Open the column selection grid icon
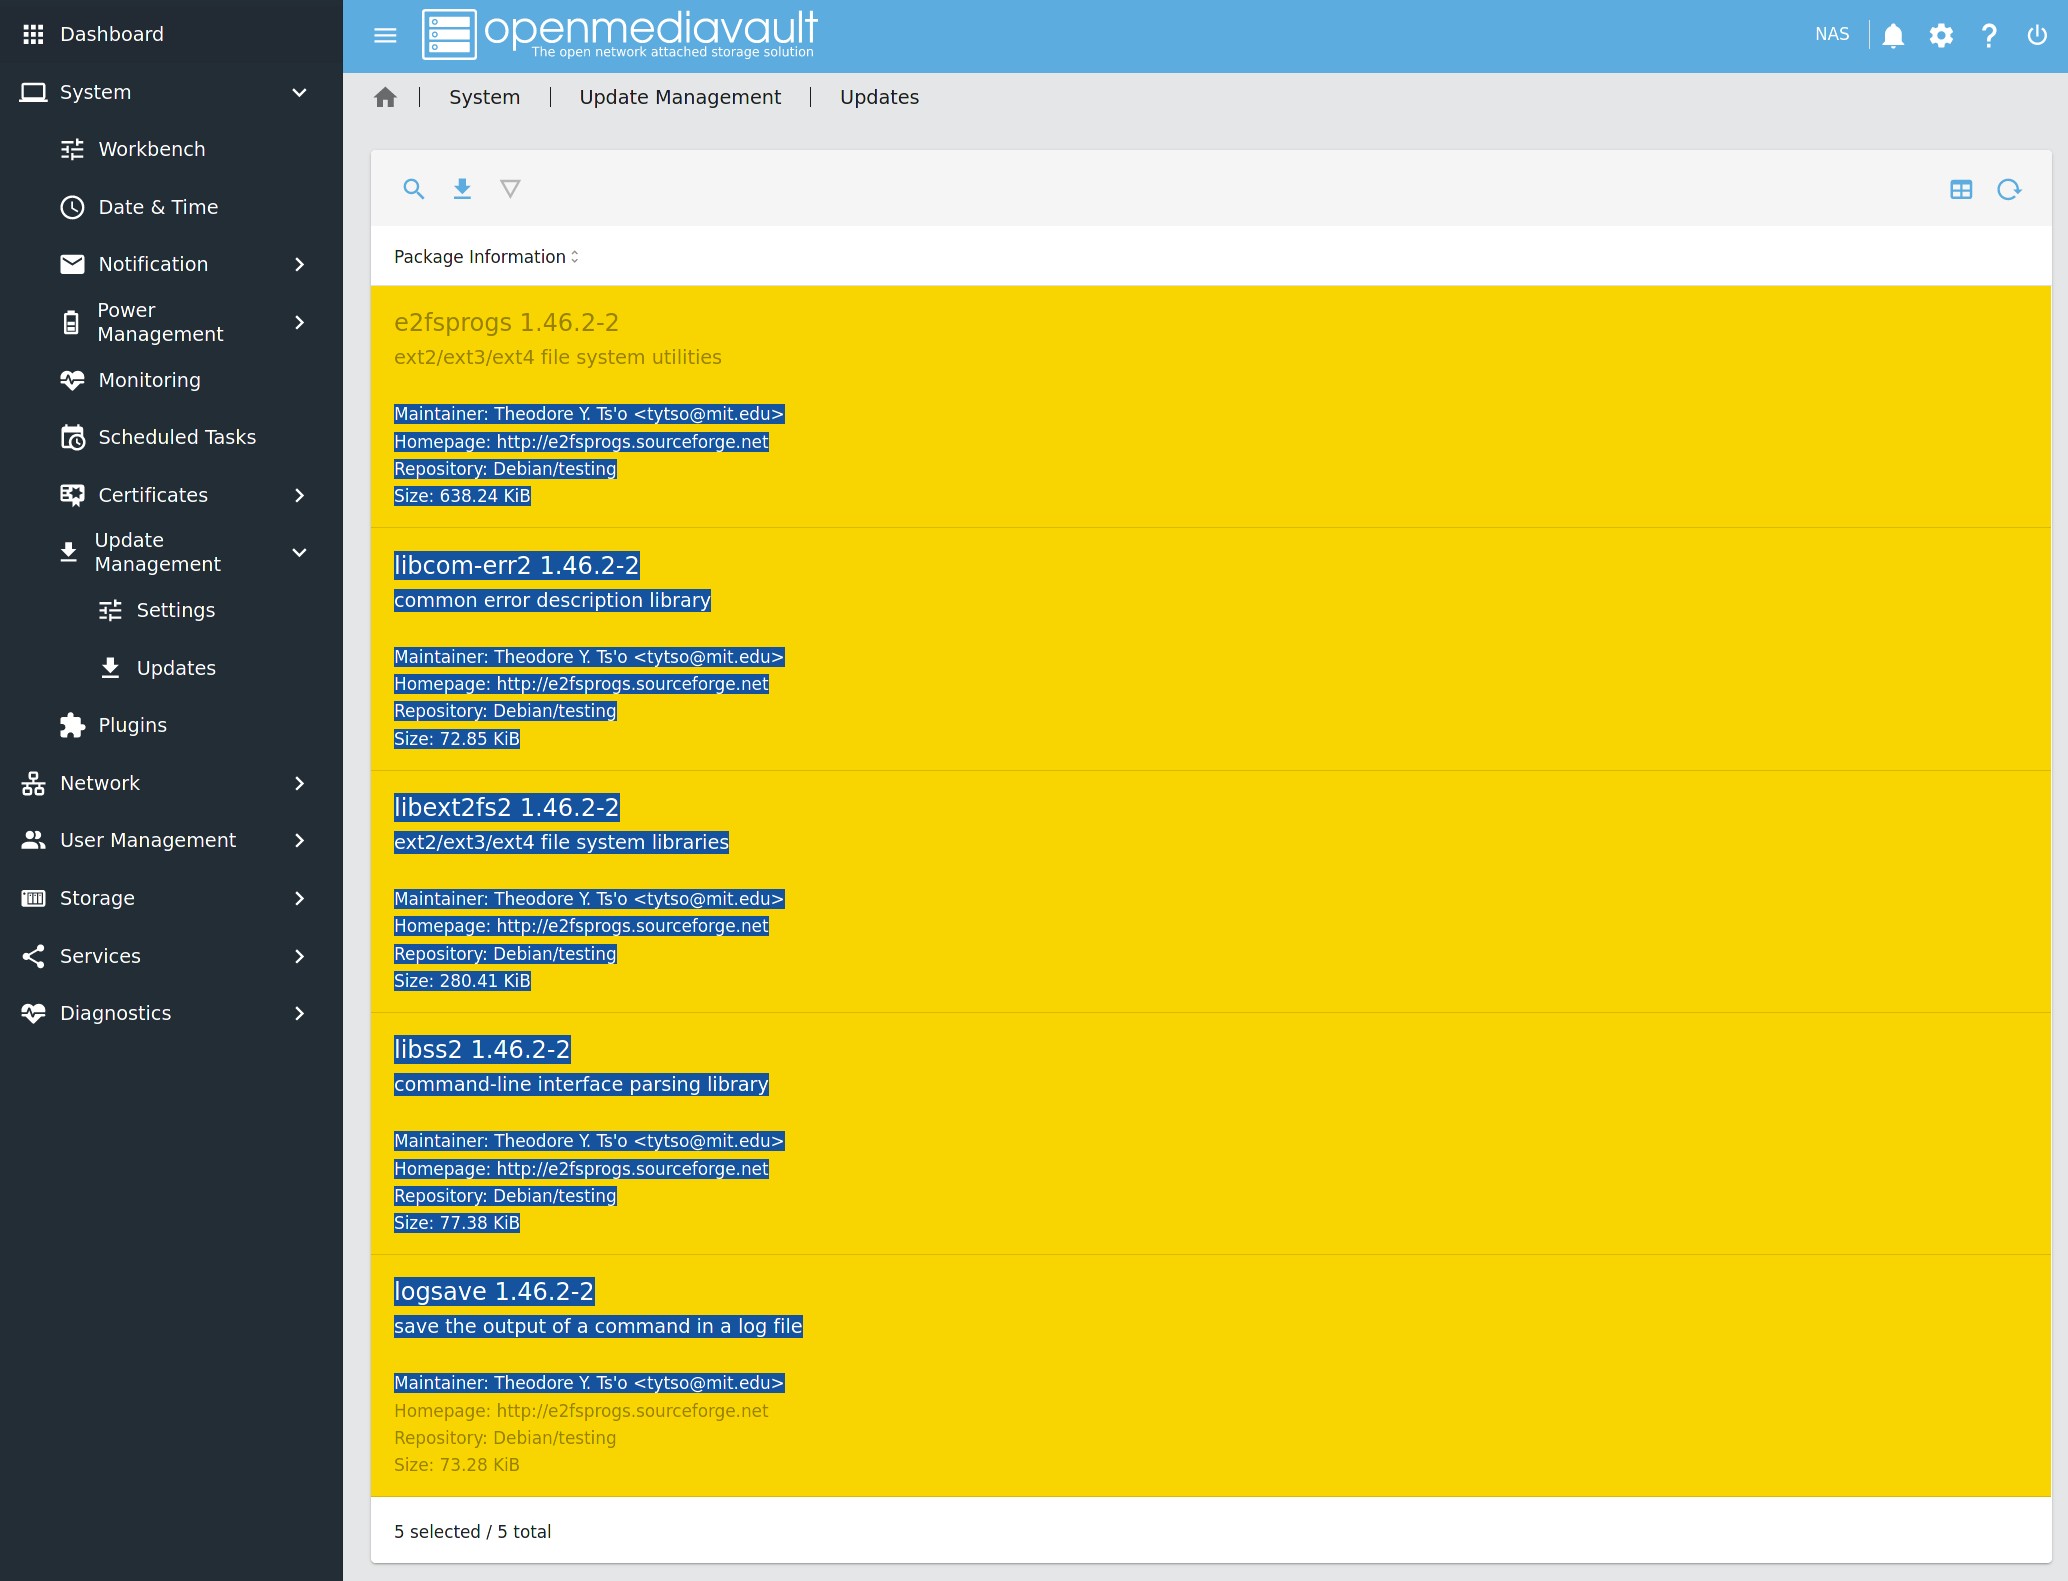 (1960, 189)
